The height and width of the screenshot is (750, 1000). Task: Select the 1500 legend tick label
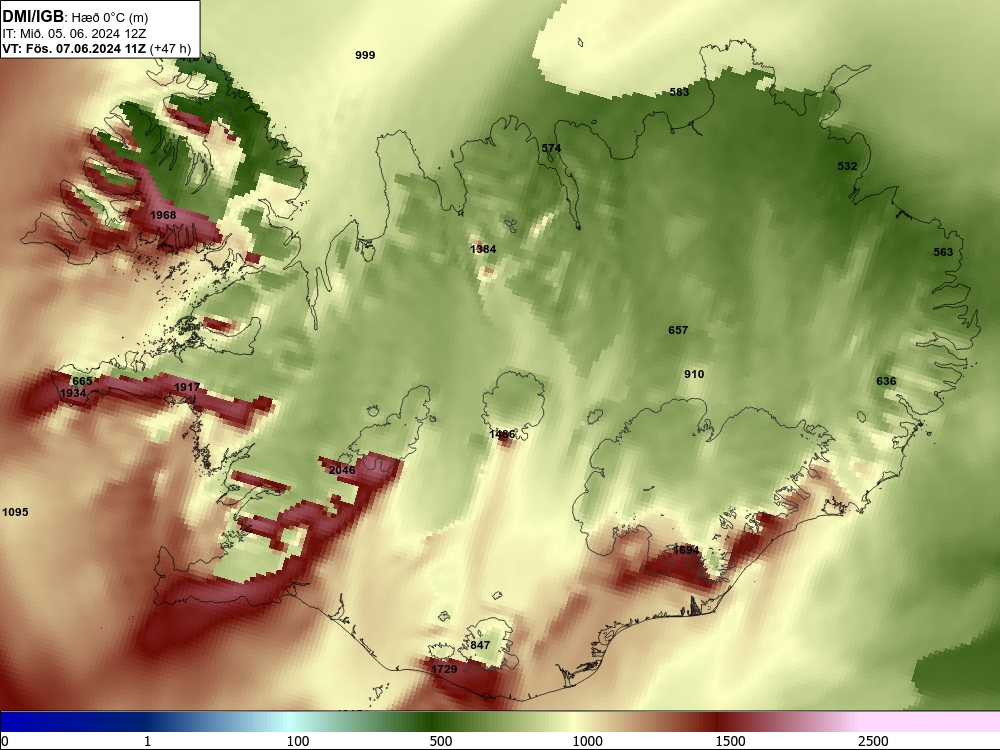pos(730,741)
